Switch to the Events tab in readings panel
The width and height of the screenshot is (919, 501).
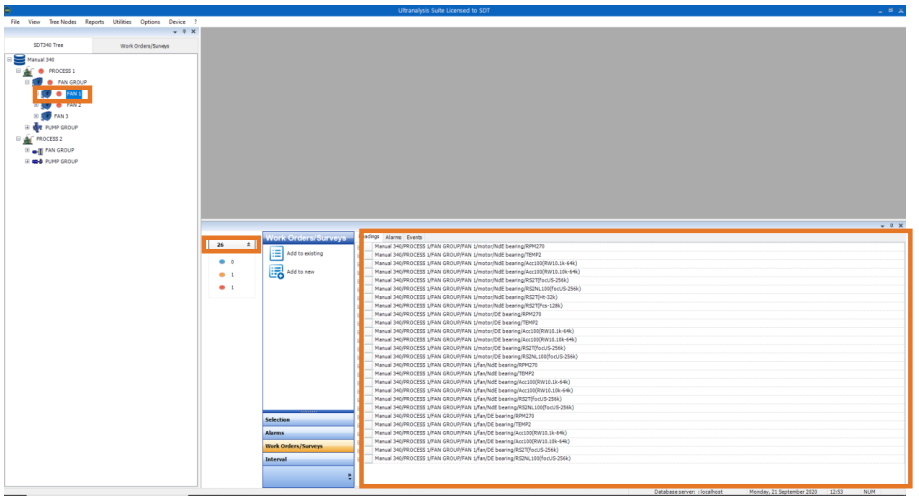tap(414, 237)
